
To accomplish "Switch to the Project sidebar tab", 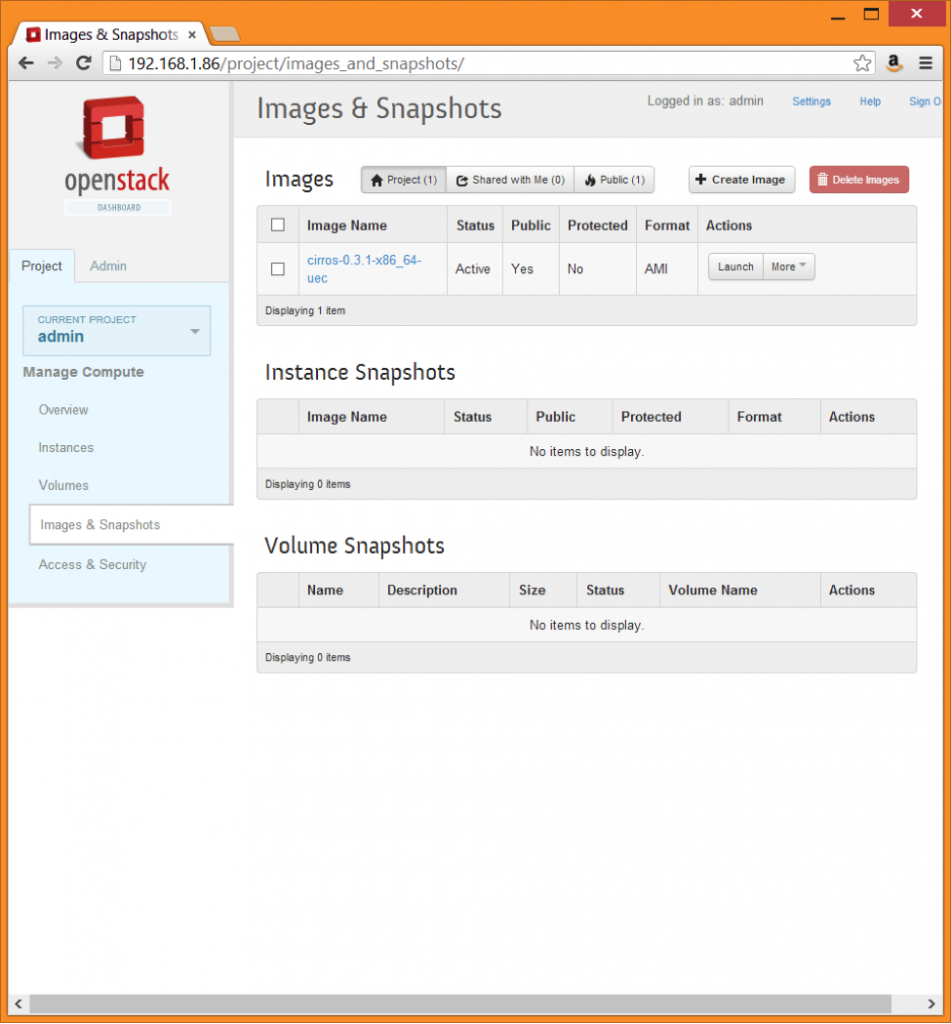I will click(x=42, y=266).
